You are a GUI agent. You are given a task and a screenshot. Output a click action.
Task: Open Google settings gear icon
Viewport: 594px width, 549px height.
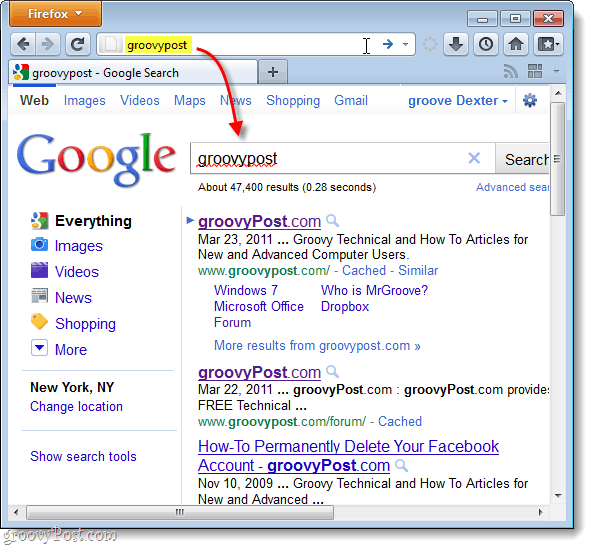point(530,100)
